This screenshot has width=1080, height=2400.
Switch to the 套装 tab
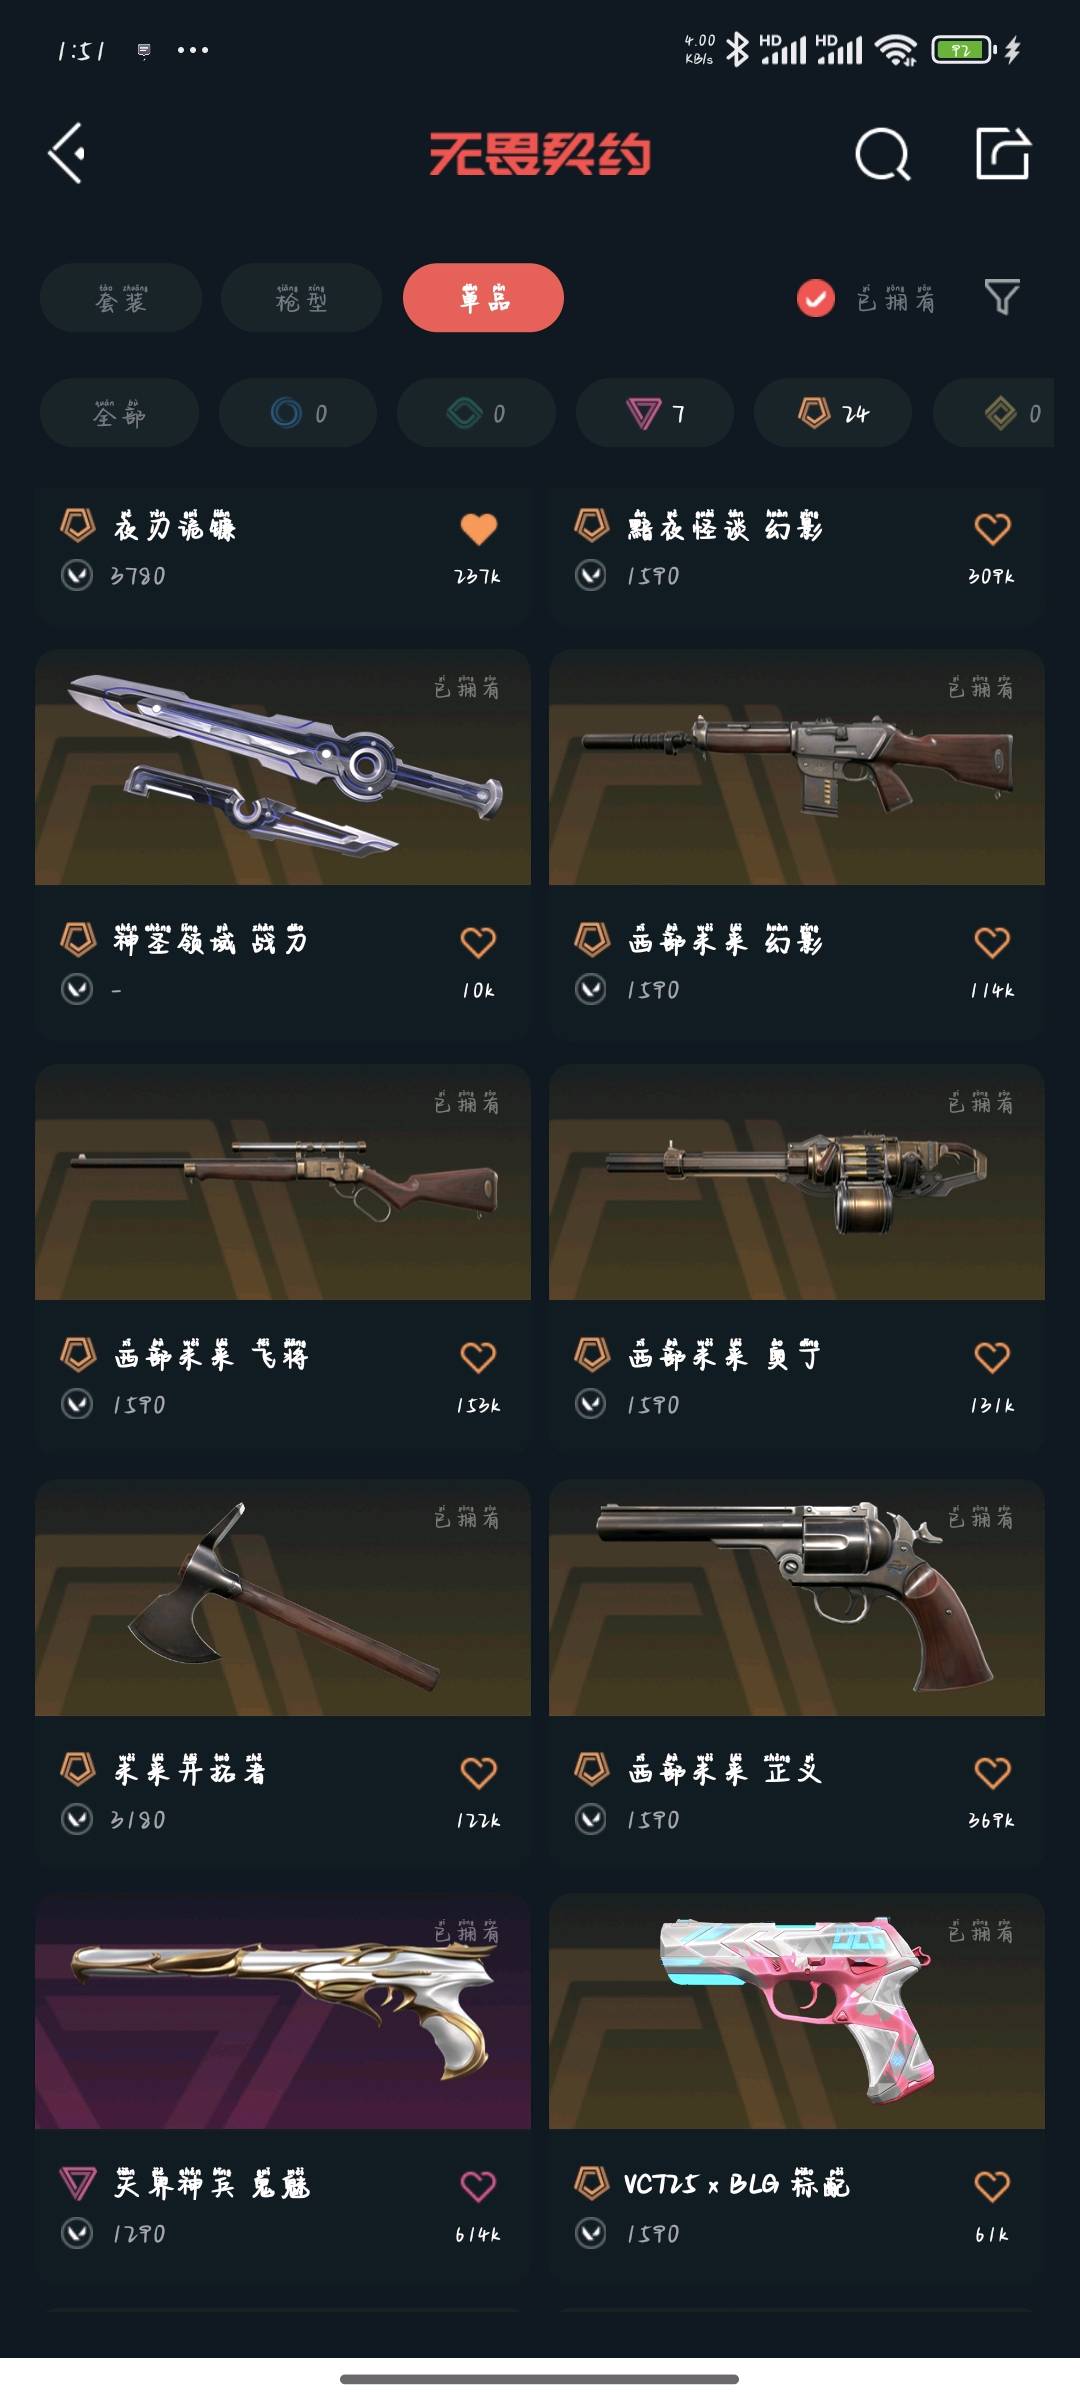(x=121, y=298)
